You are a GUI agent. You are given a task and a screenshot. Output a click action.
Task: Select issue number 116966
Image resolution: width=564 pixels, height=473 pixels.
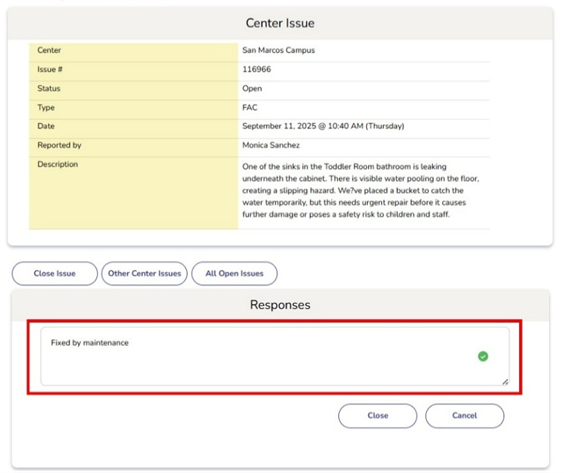pyautogui.click(x=256, y=69)
